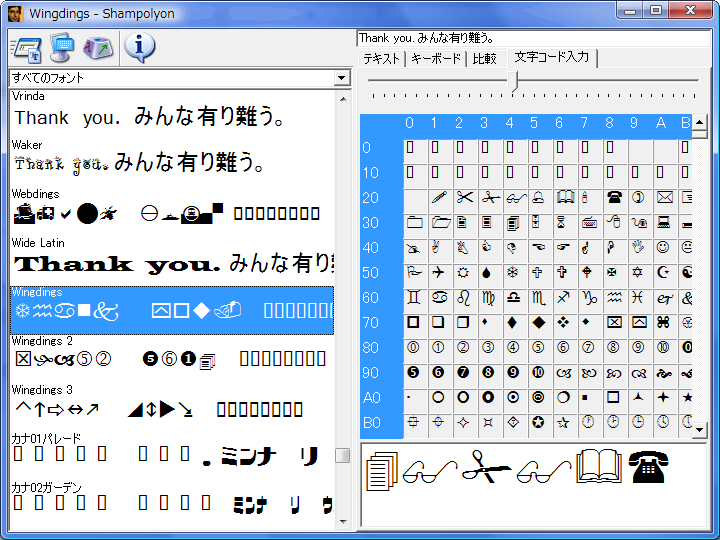Pick the open book glyph in row 20
Viewport: 720px width, 540px height.
point(565,198)
